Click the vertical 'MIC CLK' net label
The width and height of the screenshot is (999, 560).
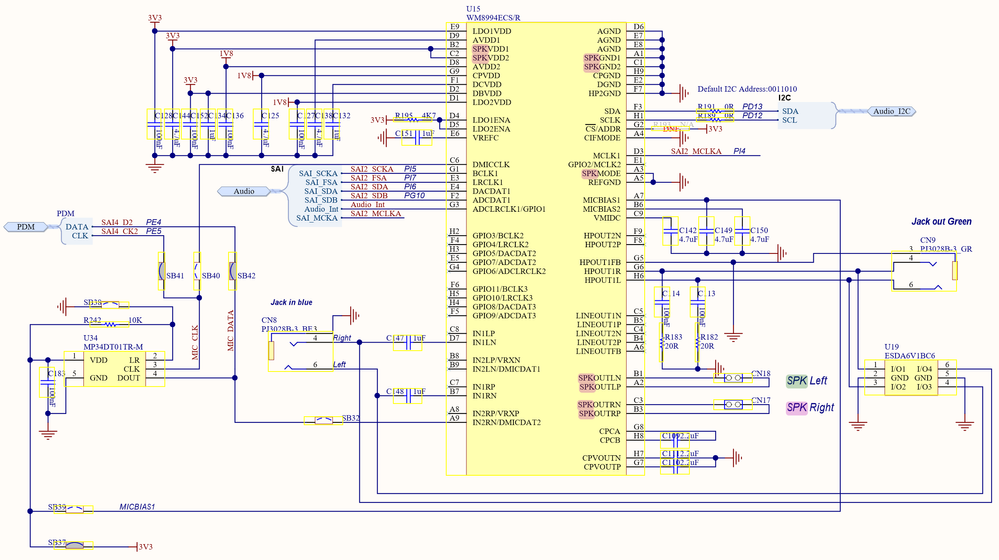[x=195, y=343]
